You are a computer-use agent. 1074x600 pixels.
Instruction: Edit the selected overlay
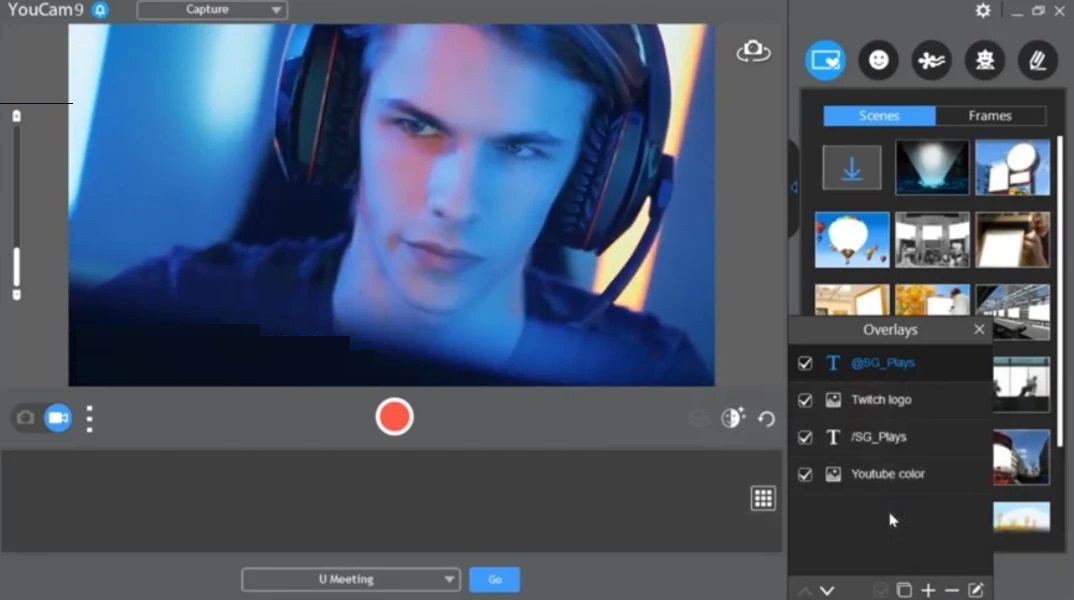point(976,590)
